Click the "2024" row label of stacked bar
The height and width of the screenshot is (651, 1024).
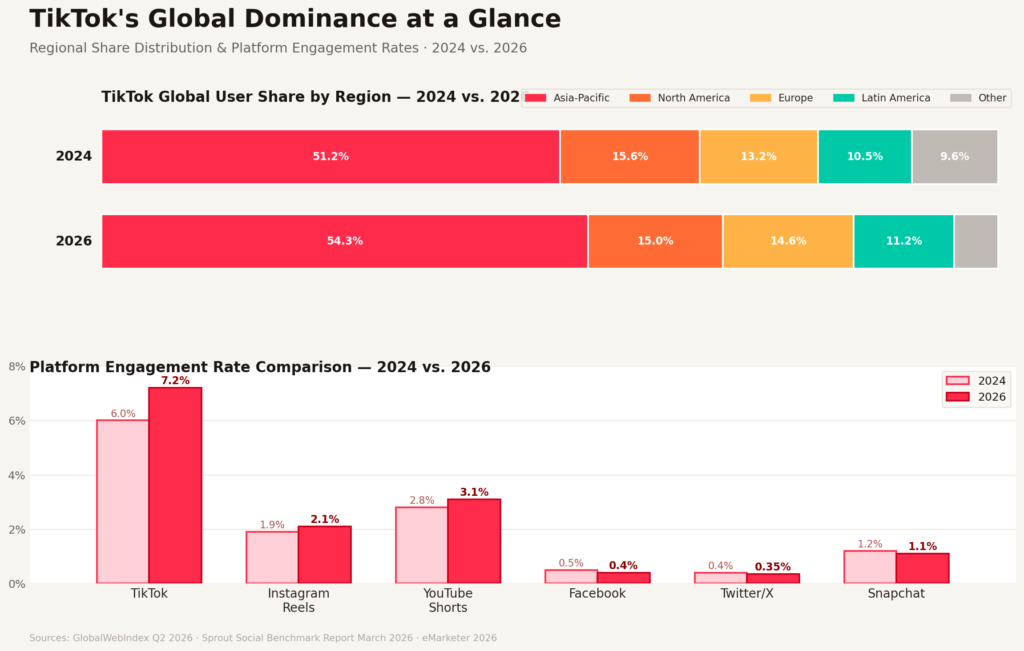click(x=74, y=156)
